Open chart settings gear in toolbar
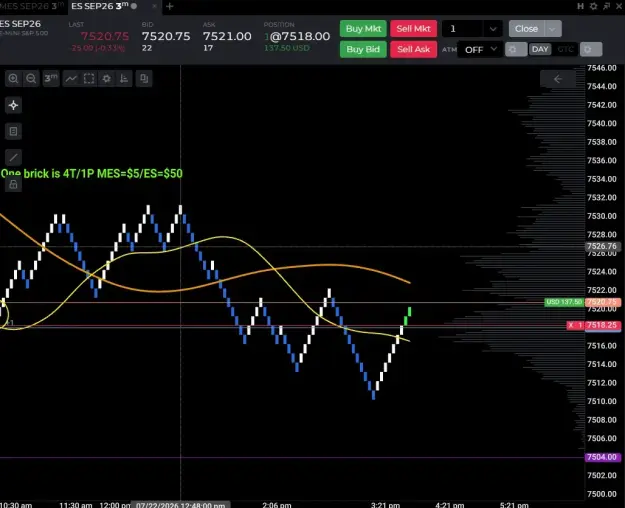The height and width of the screenshot is (508, 625). click(x=106, y=79)
